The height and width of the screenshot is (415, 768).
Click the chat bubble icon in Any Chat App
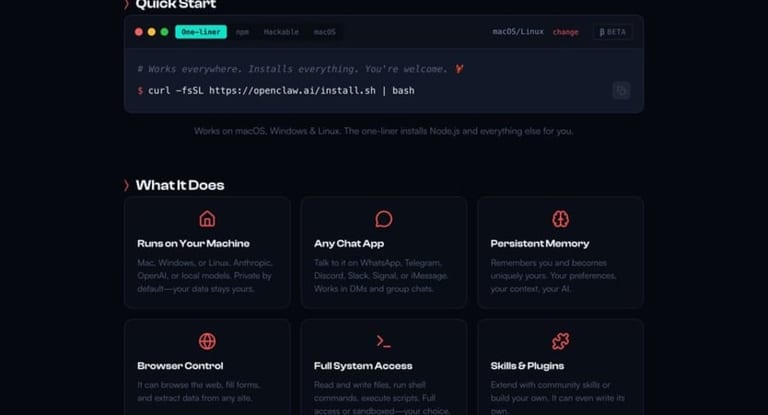click(384, 219)
